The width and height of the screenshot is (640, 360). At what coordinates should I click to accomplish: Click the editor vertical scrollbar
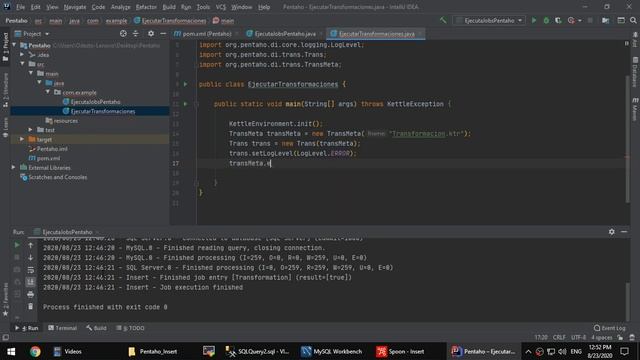pos(627,139)
